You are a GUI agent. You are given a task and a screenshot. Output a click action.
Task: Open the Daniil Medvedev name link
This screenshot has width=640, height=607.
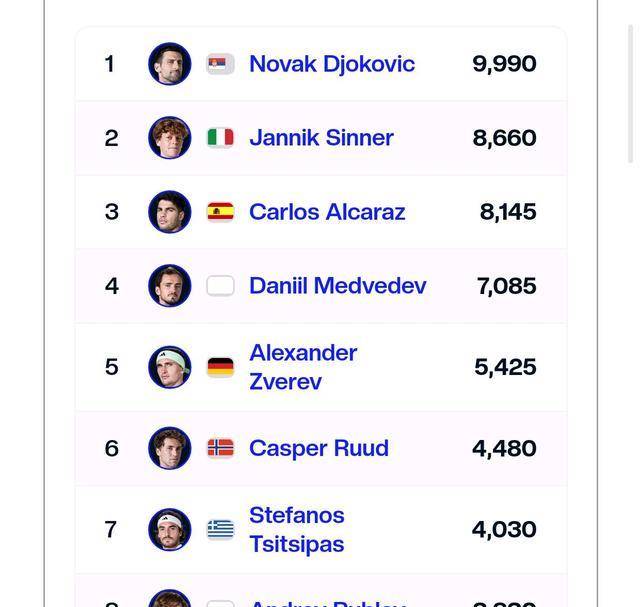tap(337, 286)
